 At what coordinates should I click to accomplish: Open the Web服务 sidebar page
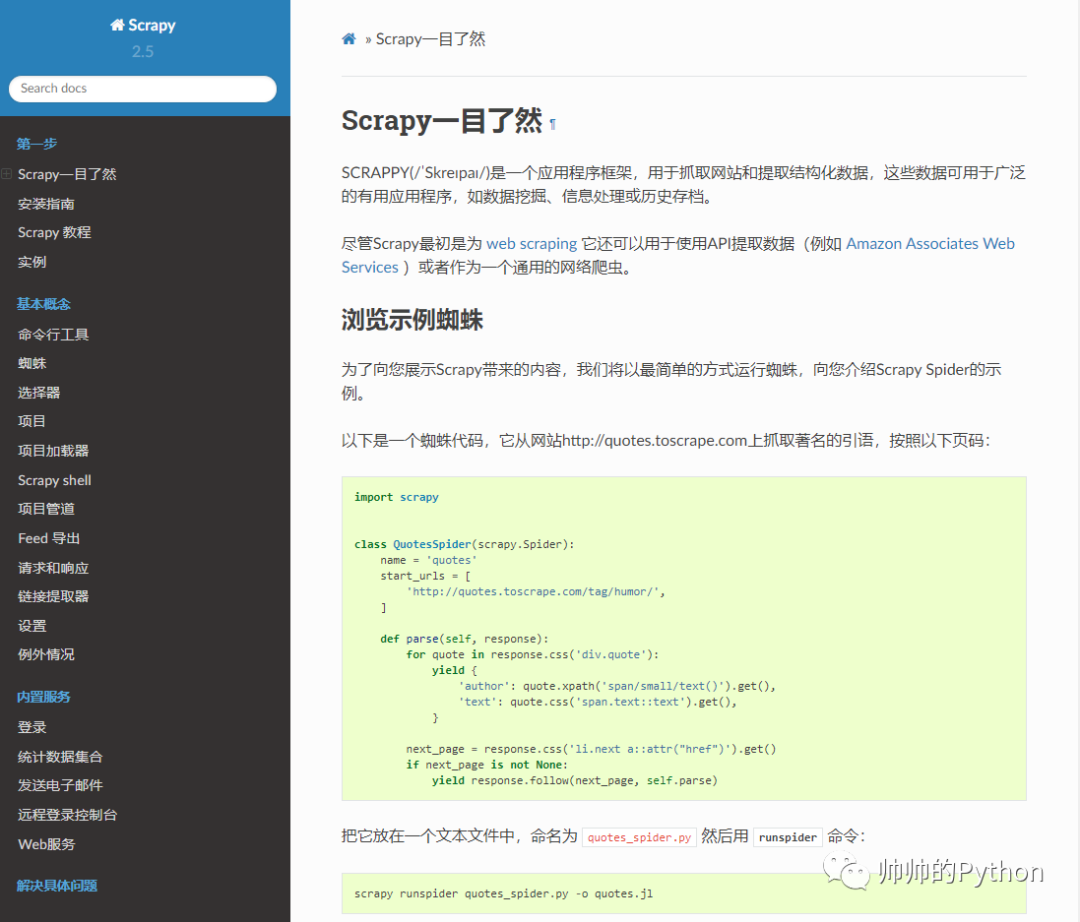pos(46,844)
